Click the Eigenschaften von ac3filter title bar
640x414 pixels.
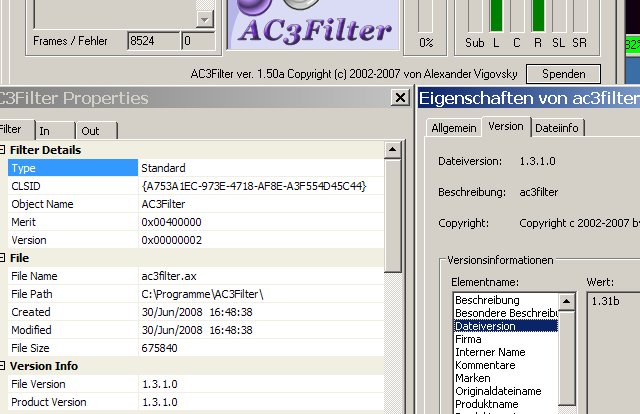click(x=529, y=98)
